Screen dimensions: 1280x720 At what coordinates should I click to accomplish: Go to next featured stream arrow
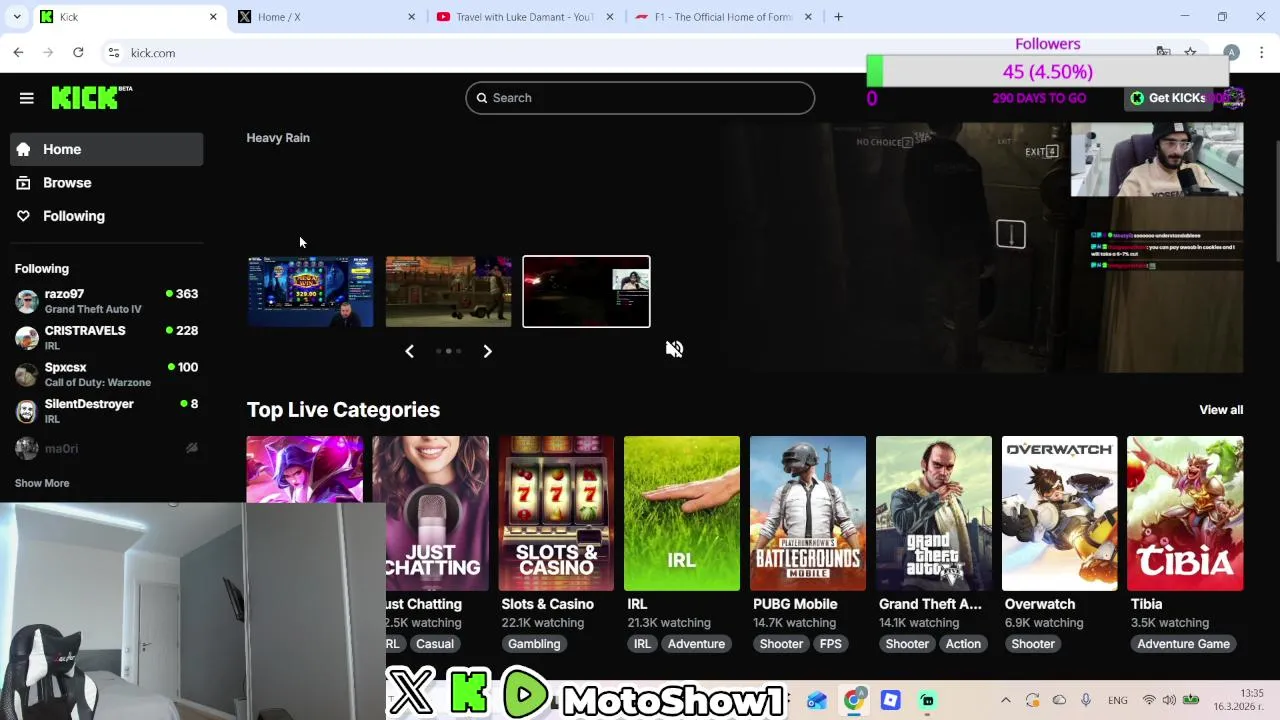[487, 351]
